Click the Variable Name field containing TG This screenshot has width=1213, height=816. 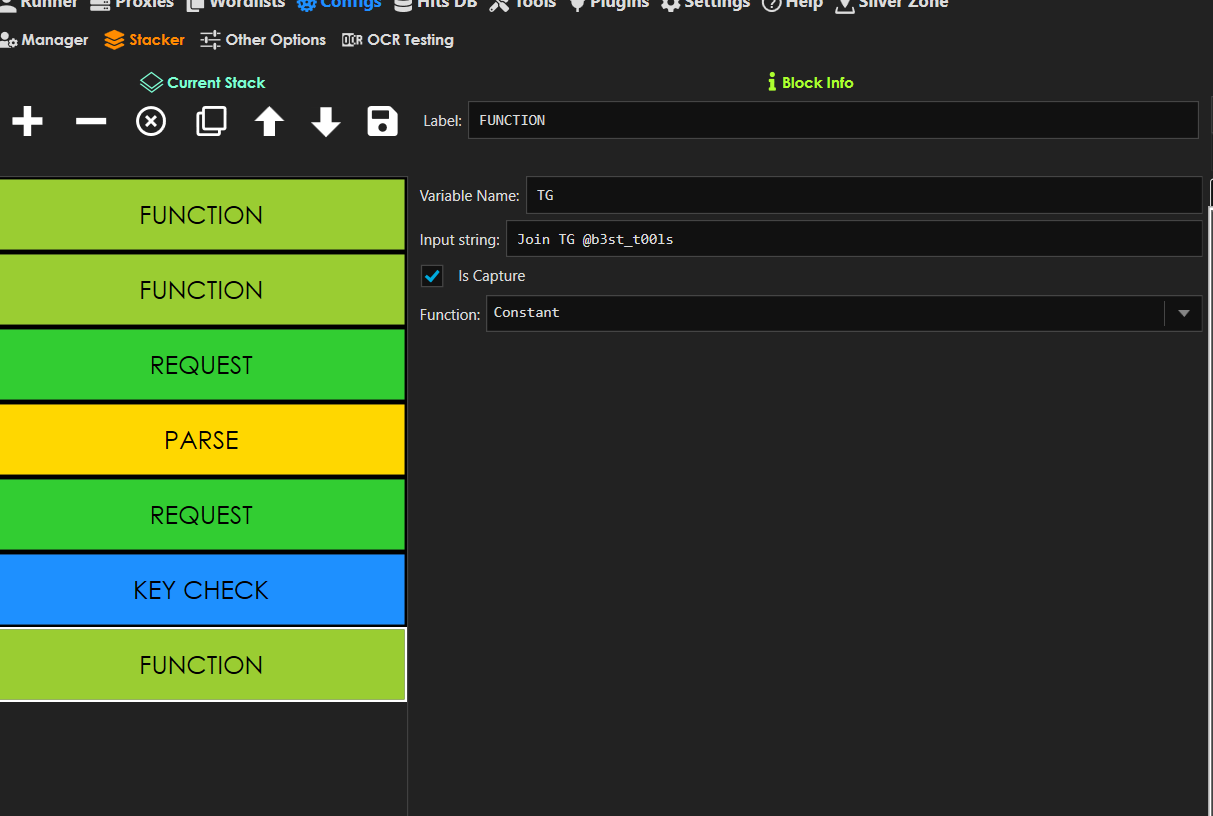pyautogui.click(x=863, y=195)
